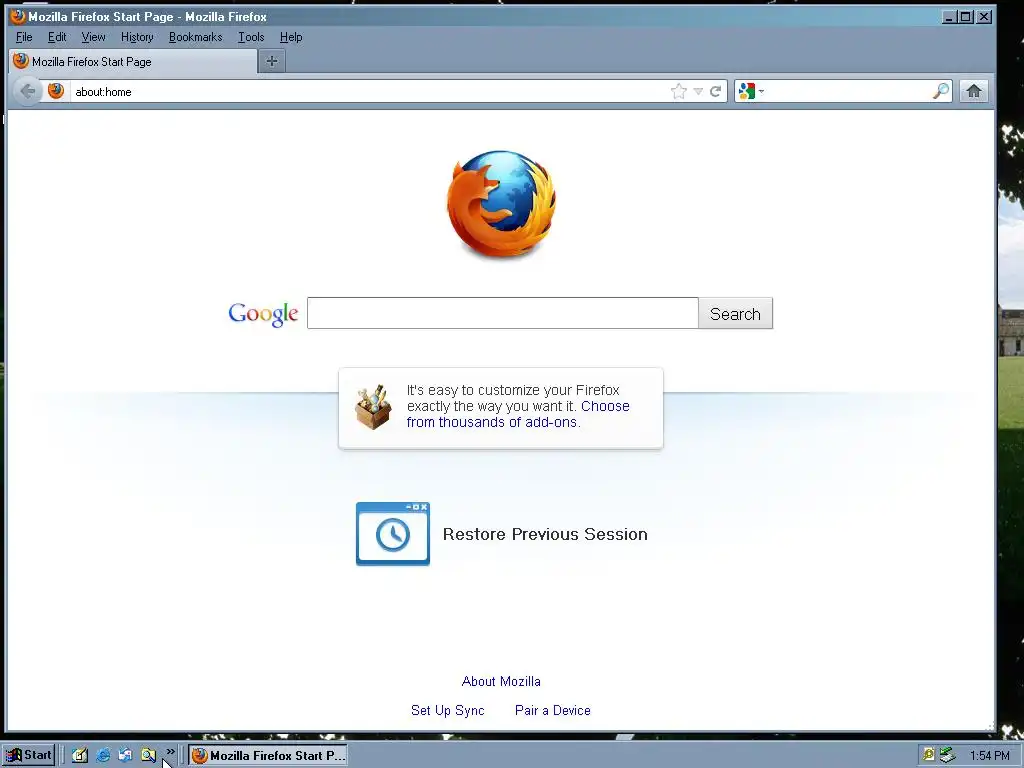
Task: Expand quick launch overflow chevron
Action: click(170, 752)
